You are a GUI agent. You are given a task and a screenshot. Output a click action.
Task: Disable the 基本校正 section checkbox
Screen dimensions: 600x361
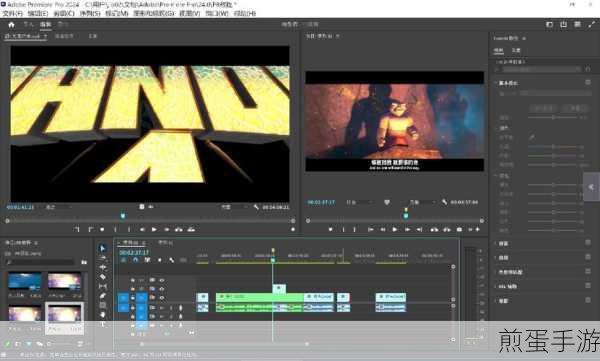588,82
